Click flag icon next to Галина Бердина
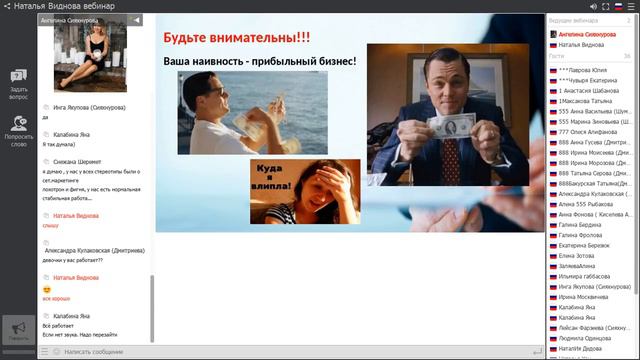Screen dimensions: 640x360 pyautogui.click(x=553, y=225)
